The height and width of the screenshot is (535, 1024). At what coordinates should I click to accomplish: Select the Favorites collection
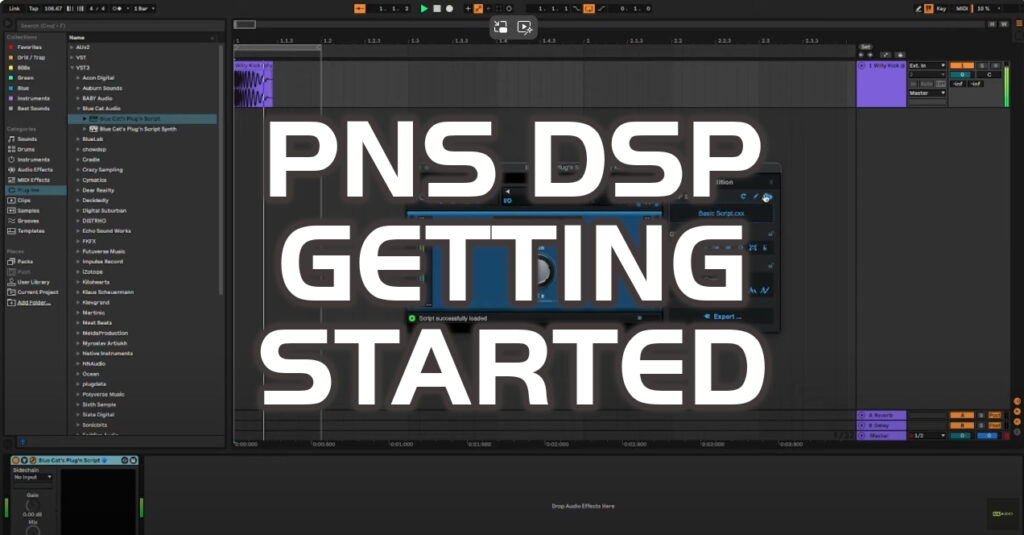click(x=29, y=47)
